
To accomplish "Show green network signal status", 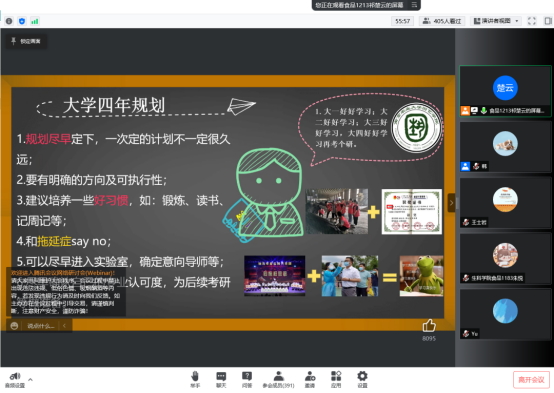I will coord(35,21).
